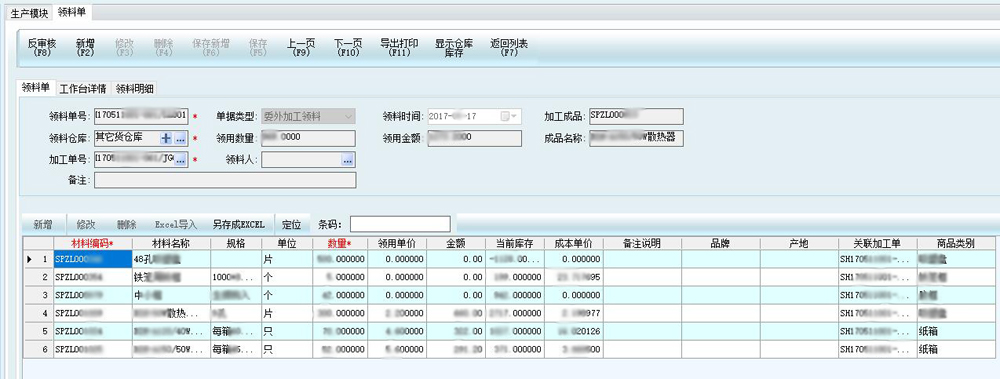Click the 商品类别 column header

click(x=955, y=244)
